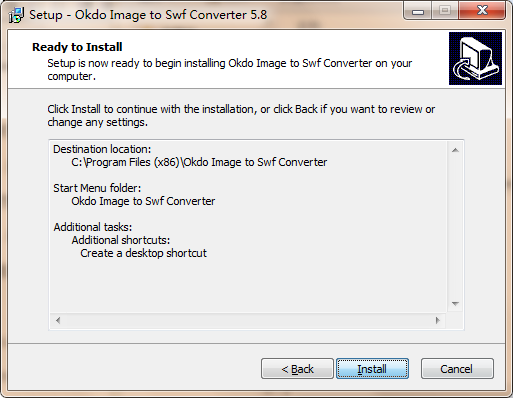Click the right arrow of the horizontal scrollbar

(438, 320)
